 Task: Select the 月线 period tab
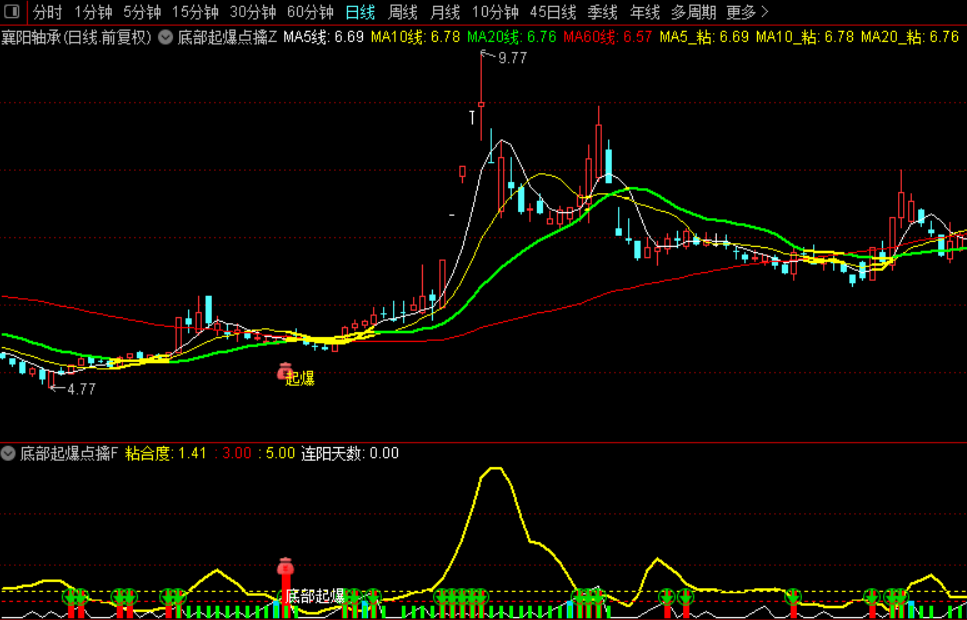coord(445,12)
